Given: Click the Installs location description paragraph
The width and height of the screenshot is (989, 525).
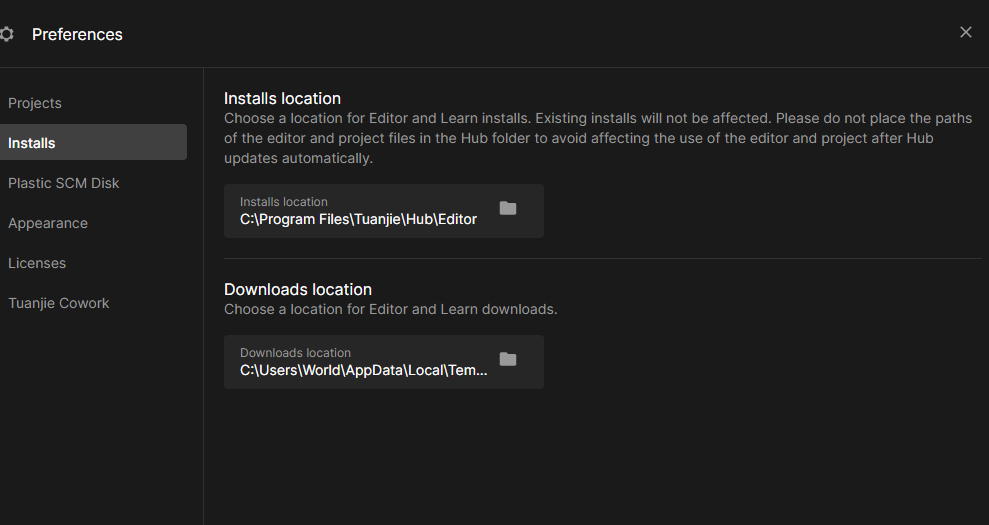Looking at the screenshot, I should tap(598, 138).
